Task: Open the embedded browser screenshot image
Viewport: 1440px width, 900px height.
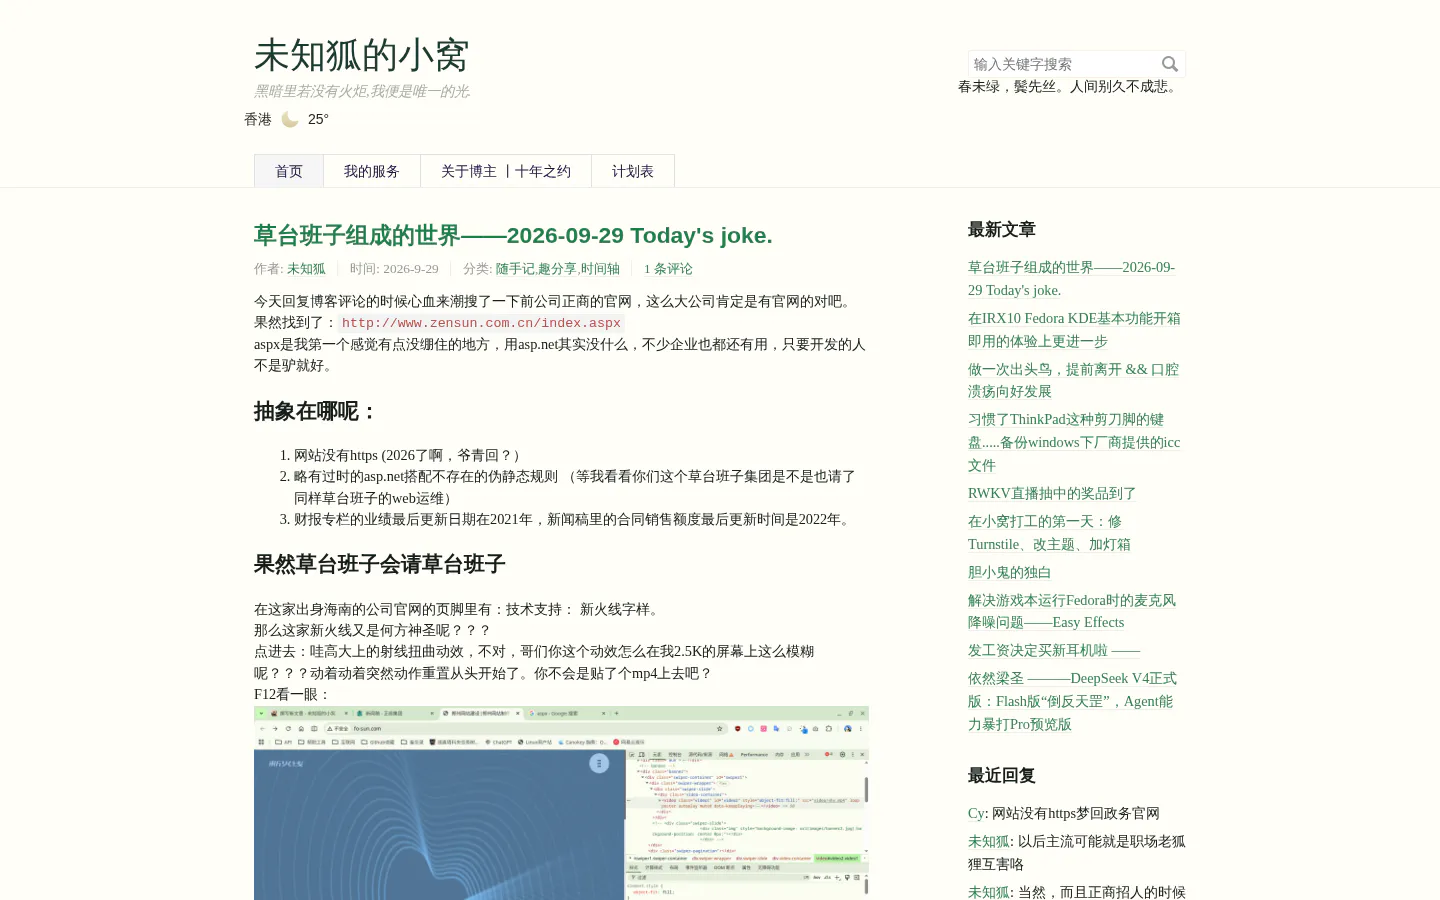Action: coord(561,803)
